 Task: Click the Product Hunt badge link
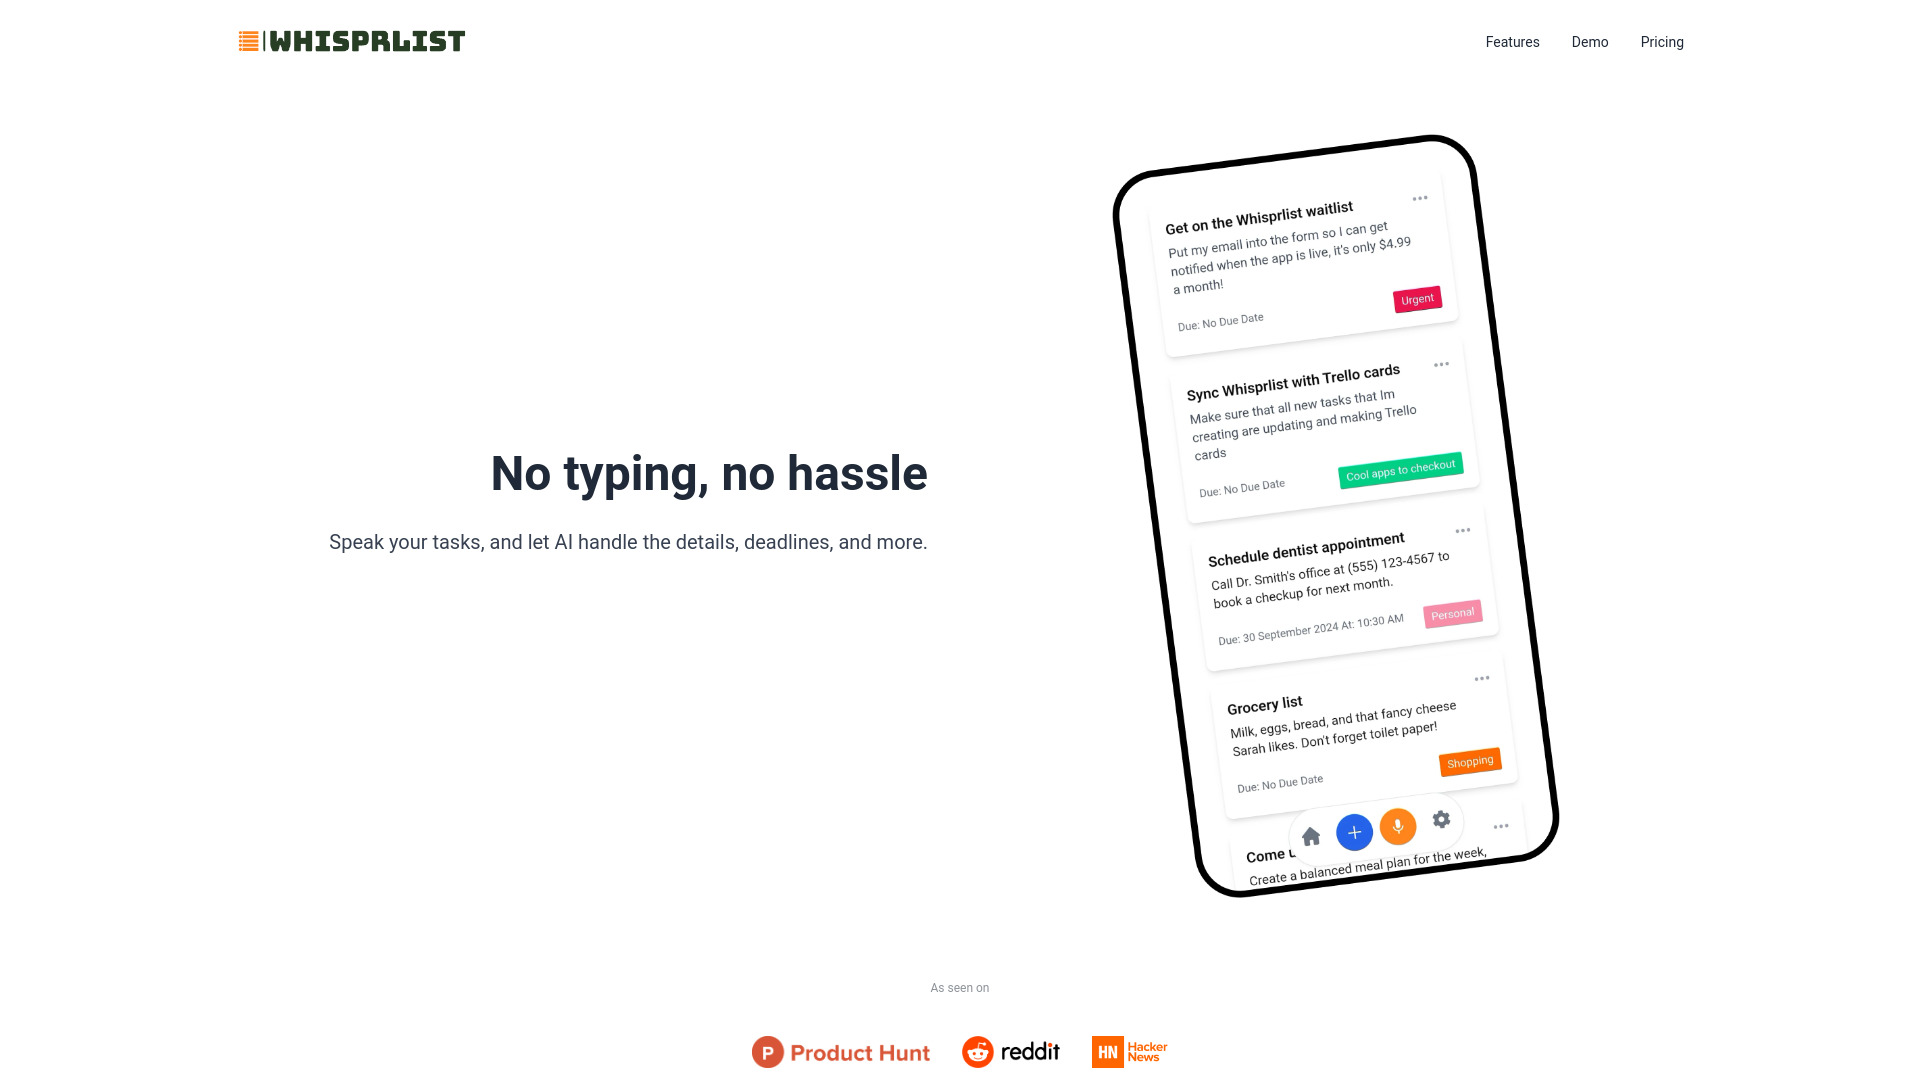click(840, 1051)
